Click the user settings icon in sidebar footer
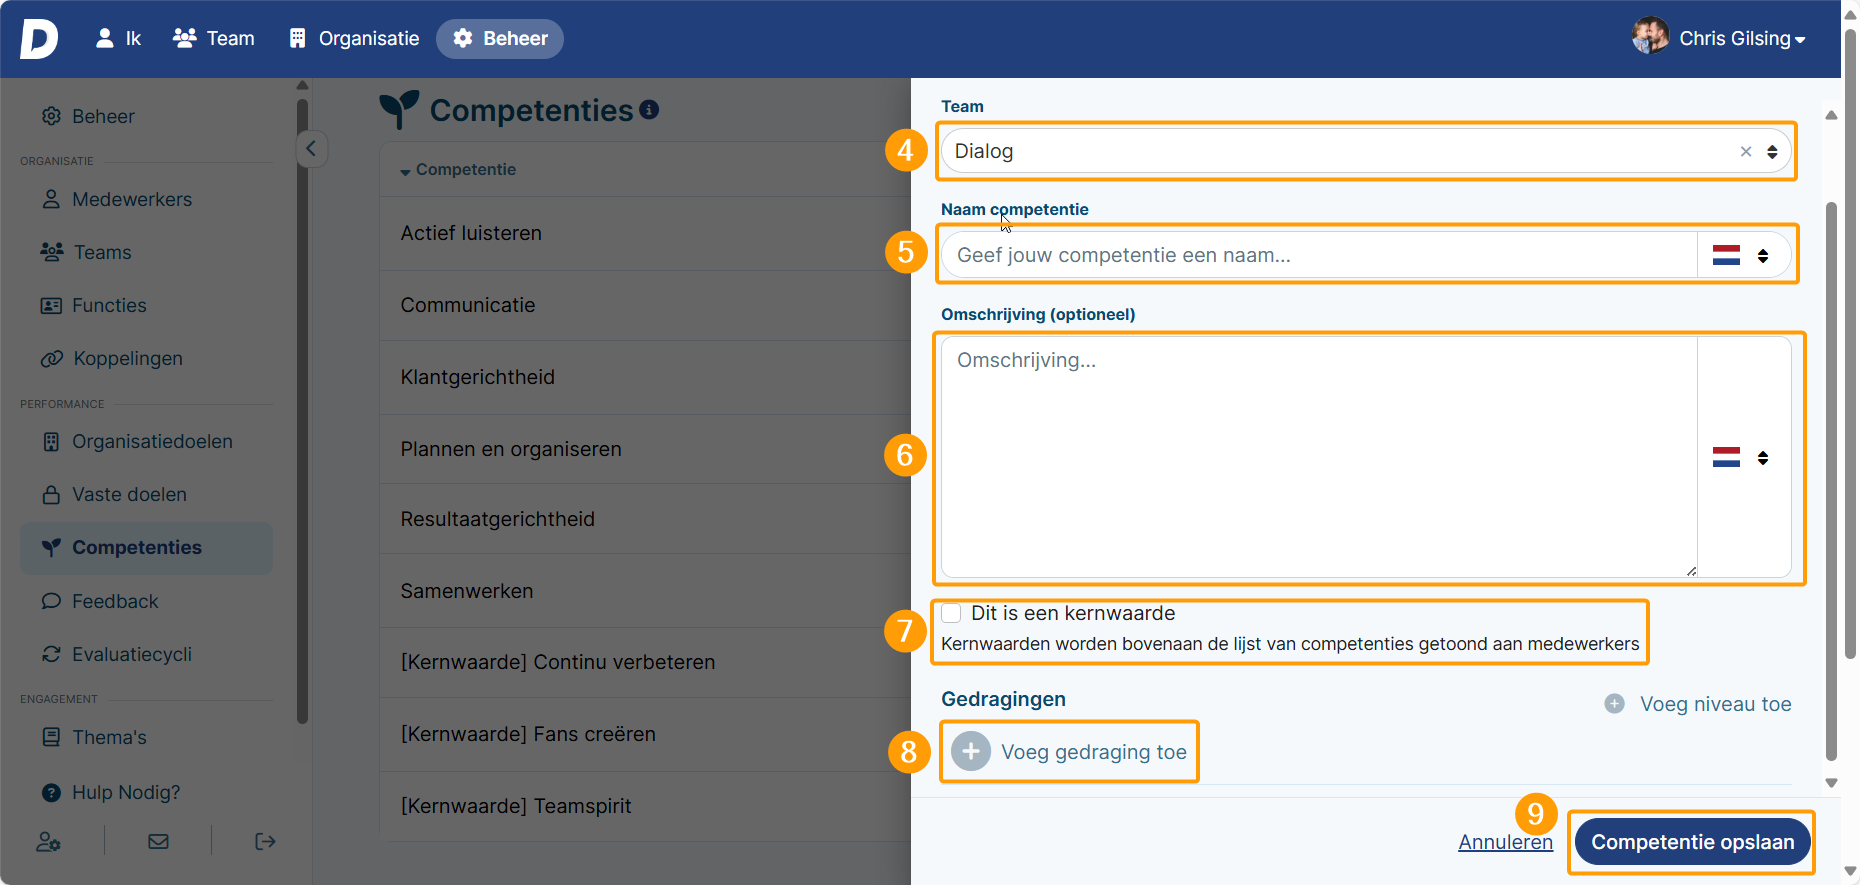 pos(49,842)
